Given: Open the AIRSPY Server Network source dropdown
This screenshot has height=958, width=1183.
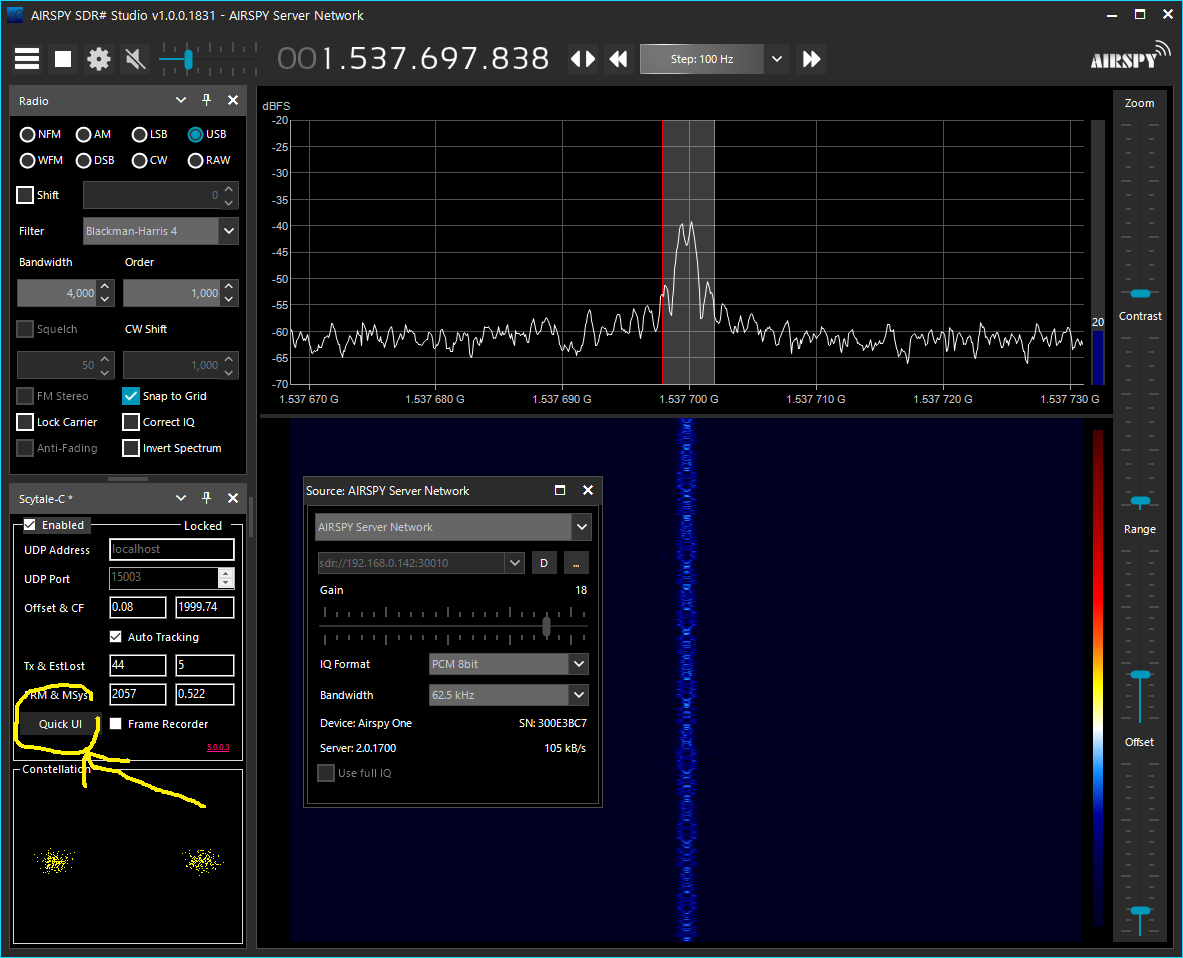Looking at the screenshot, I should [x=582, y=527].
